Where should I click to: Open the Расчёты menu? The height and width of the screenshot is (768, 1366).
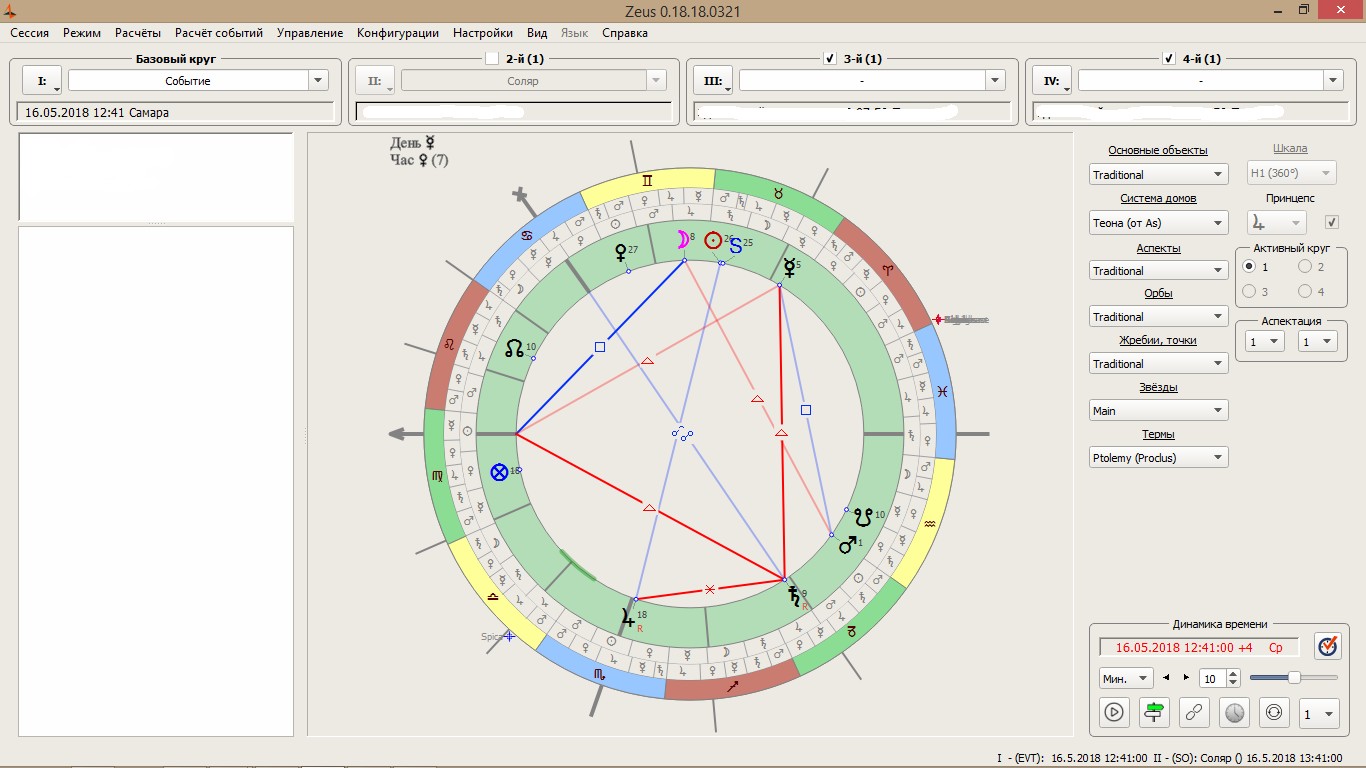click(138, 33)
